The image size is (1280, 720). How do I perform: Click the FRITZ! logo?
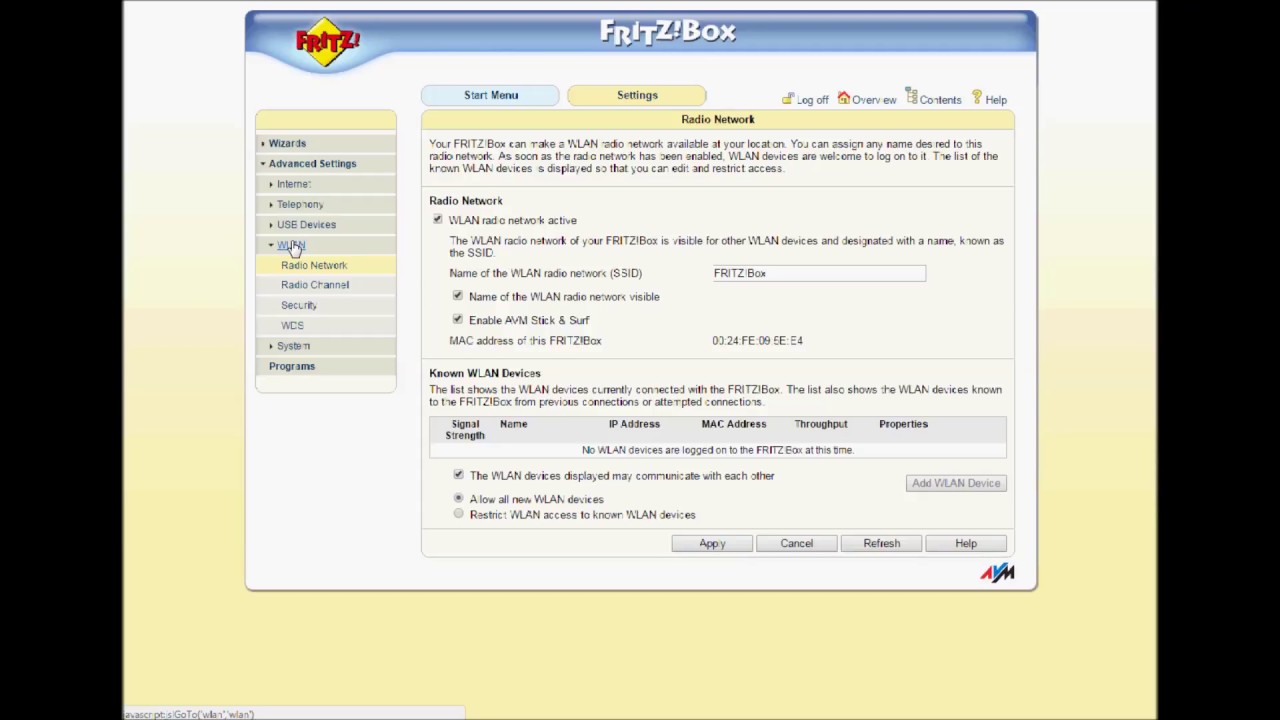click(327, 43)
